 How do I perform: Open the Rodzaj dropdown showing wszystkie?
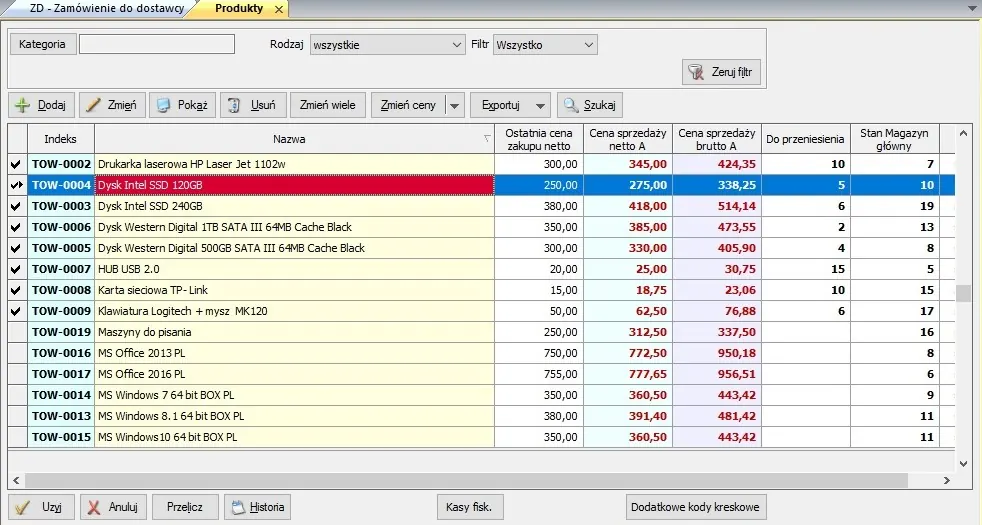(x=388, y=44)
